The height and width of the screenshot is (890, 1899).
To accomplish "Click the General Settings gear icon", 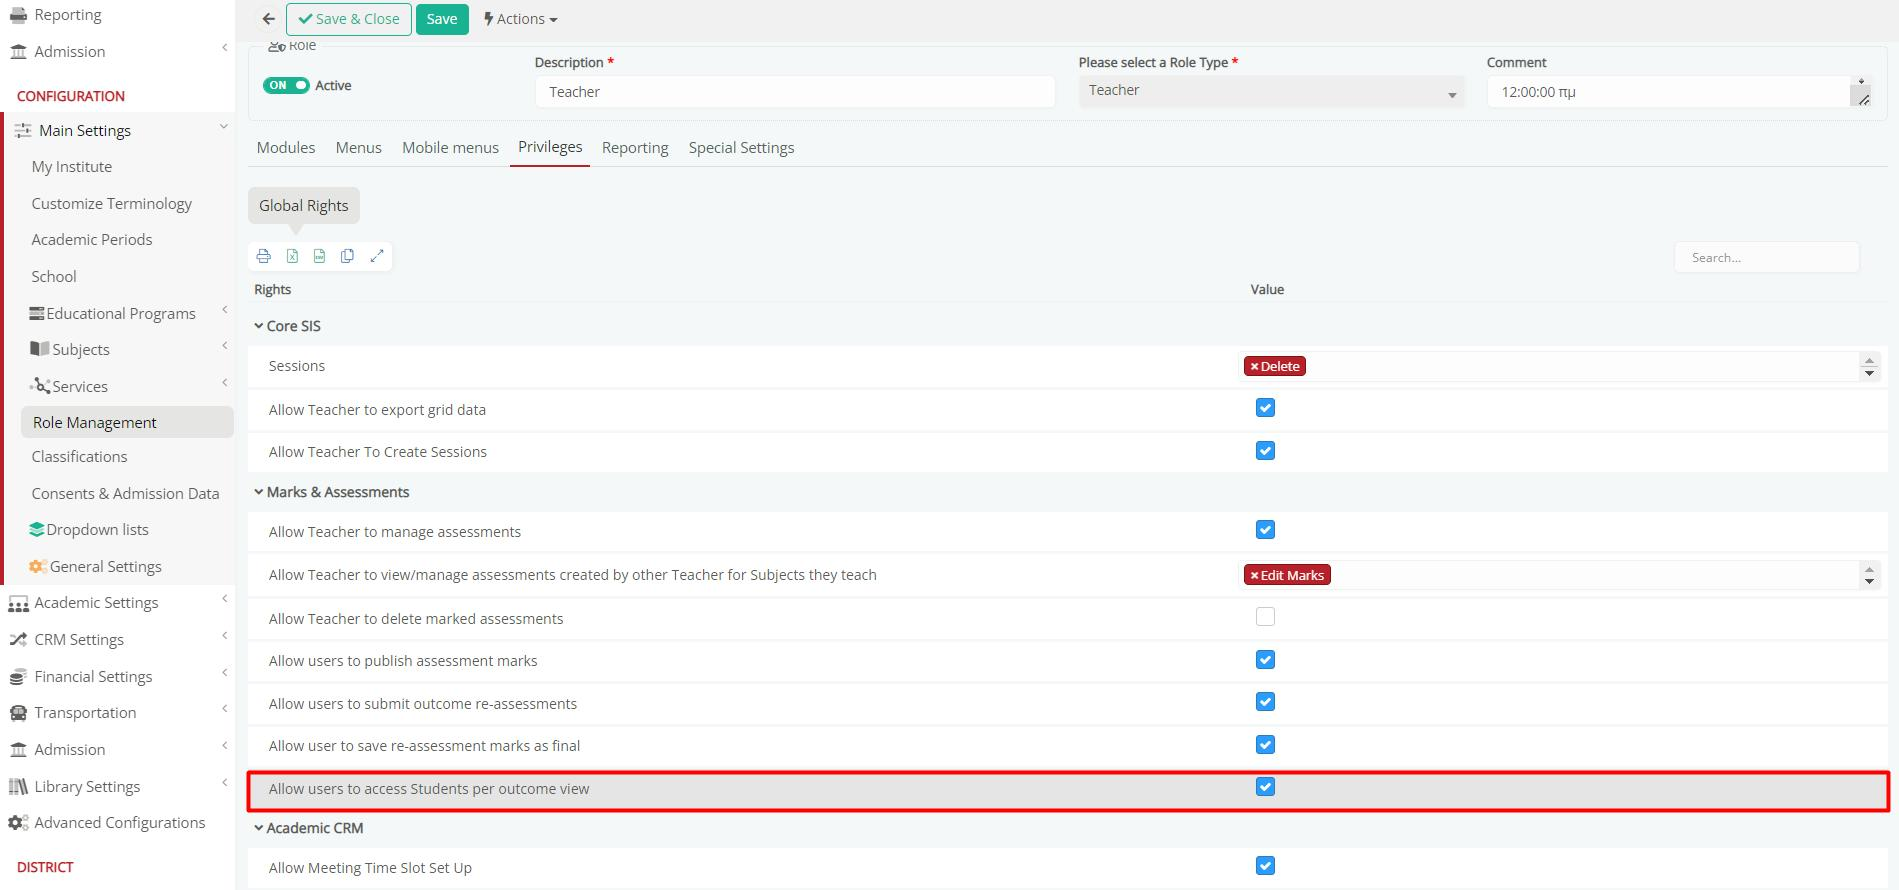I will pos(38,566).
